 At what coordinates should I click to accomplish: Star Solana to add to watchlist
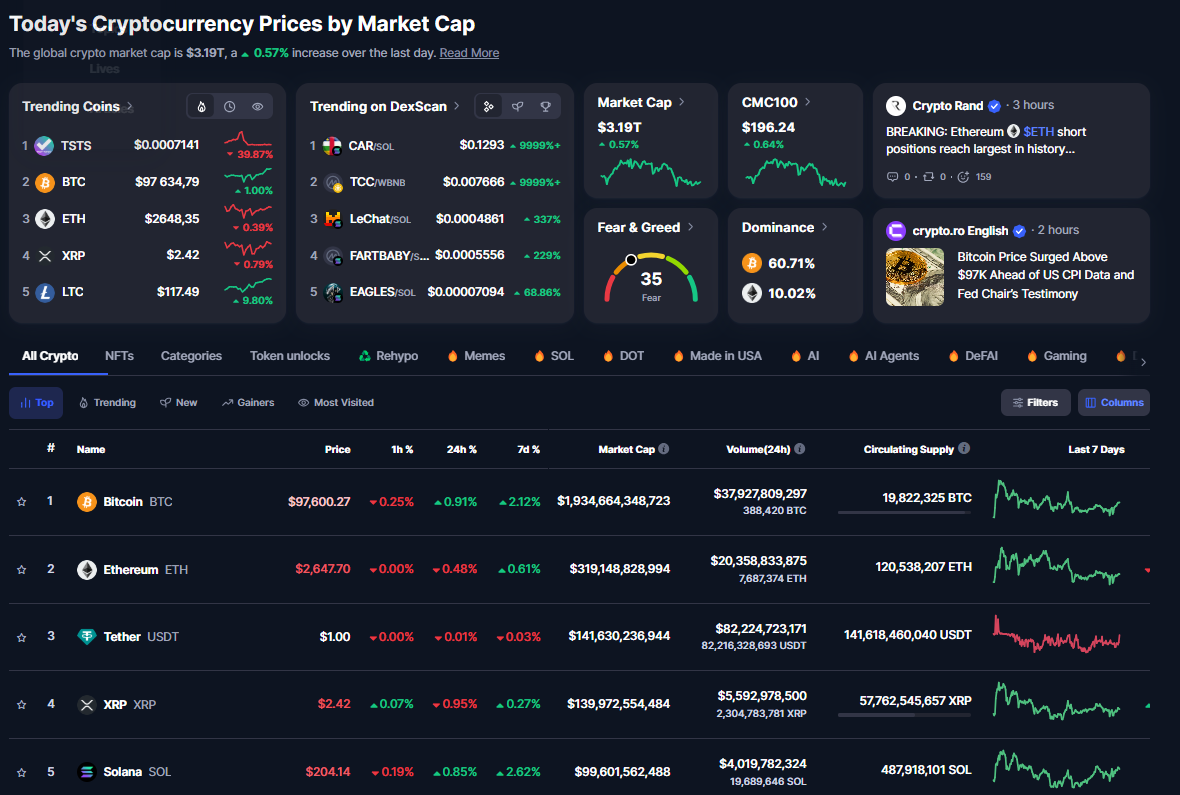(x=22, y=772)
